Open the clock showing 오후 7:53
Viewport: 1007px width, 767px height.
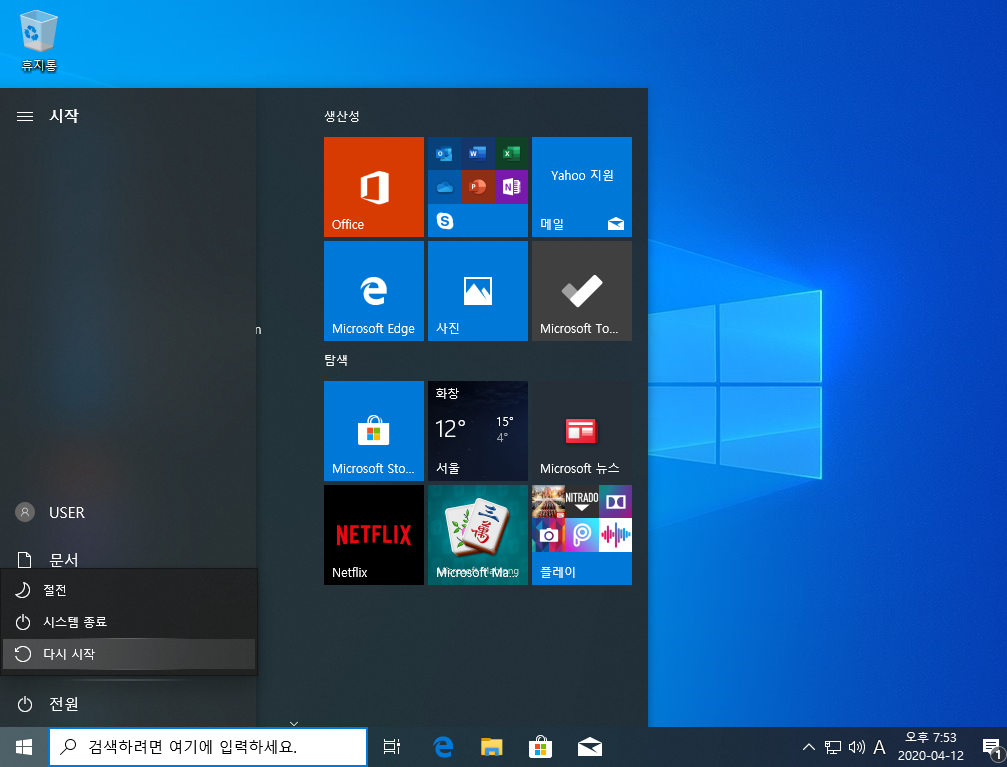931,747
